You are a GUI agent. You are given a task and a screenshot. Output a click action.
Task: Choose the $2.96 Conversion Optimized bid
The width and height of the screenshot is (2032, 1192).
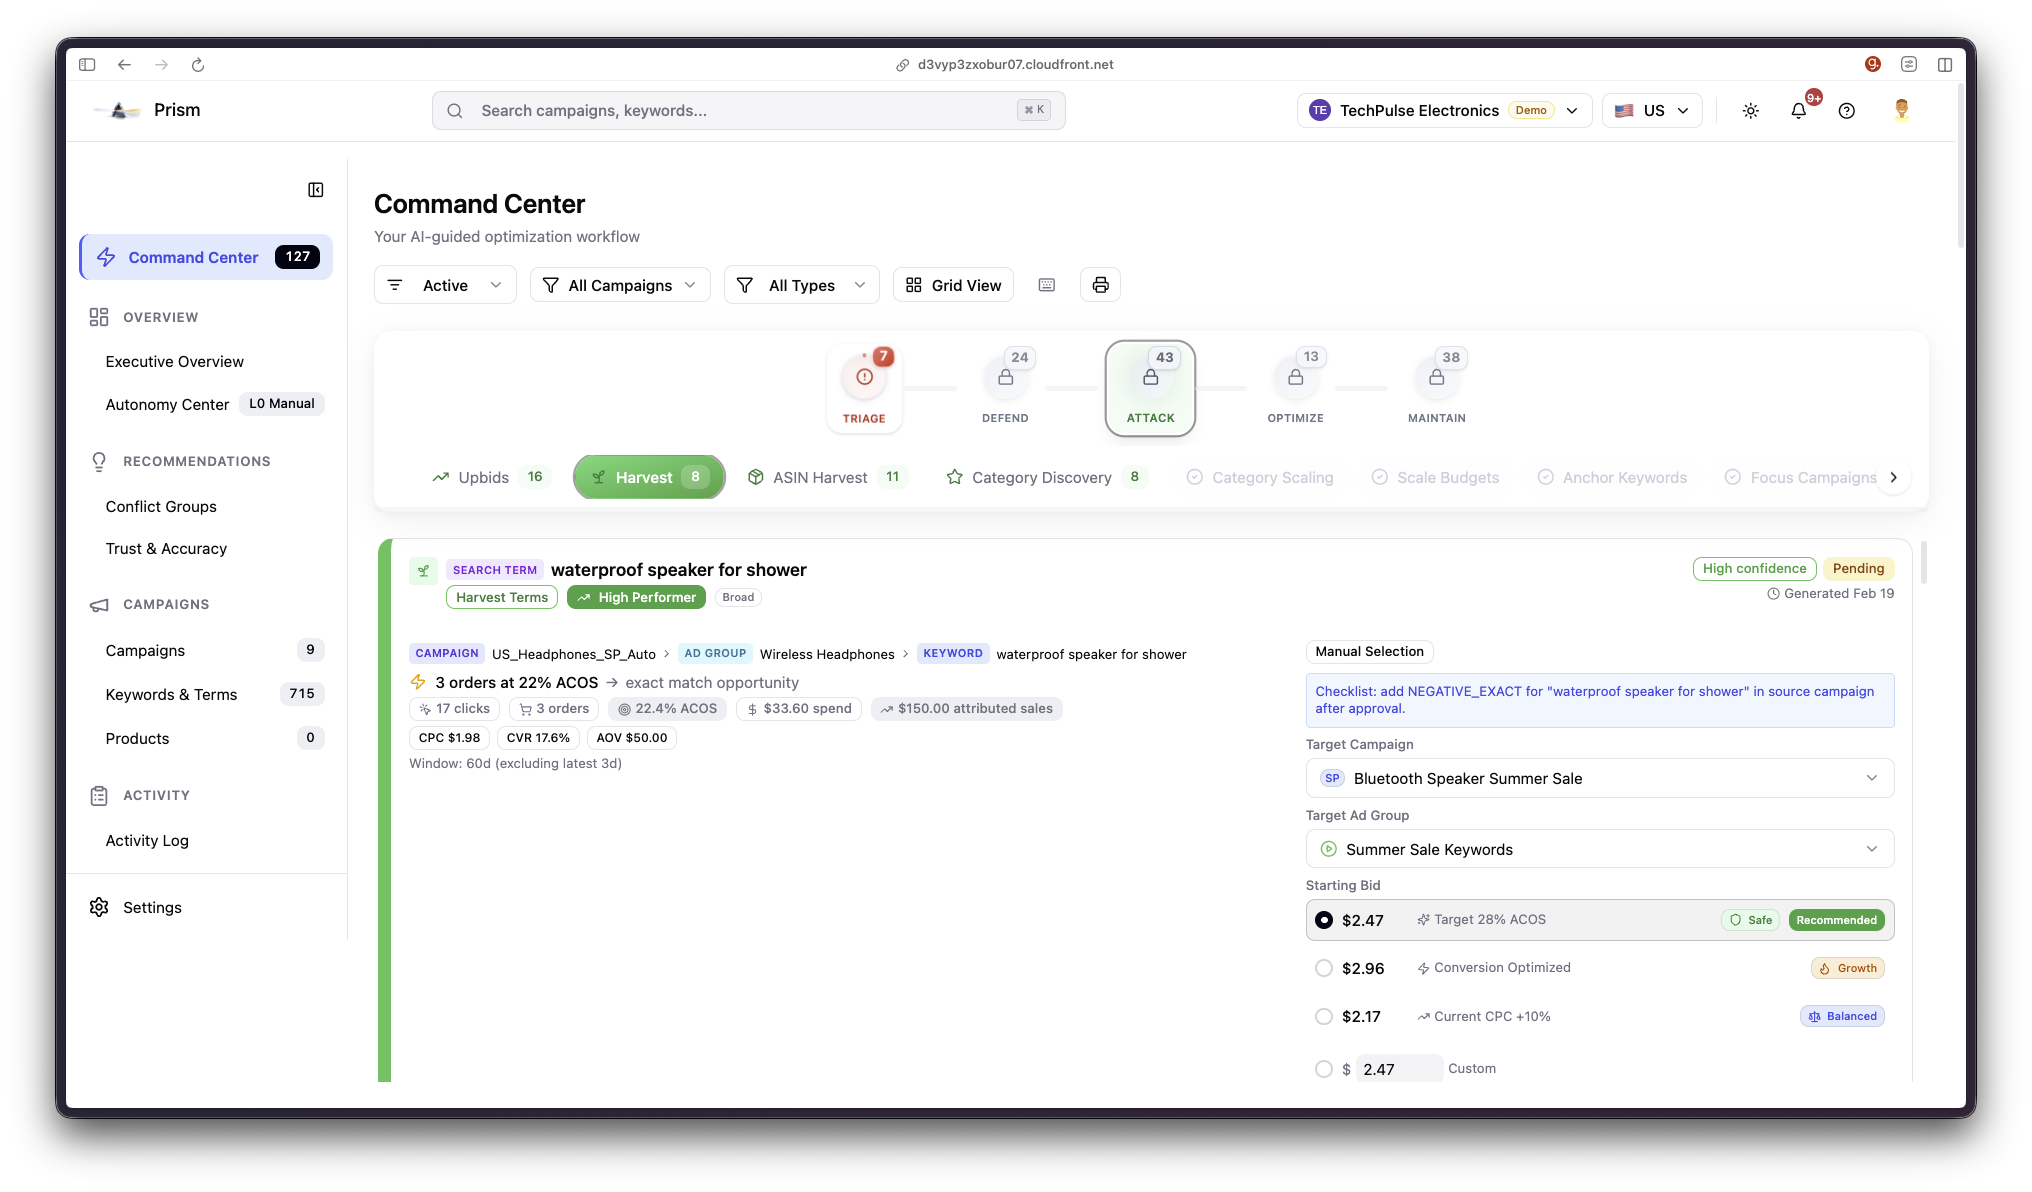(x=1324, y=968)
